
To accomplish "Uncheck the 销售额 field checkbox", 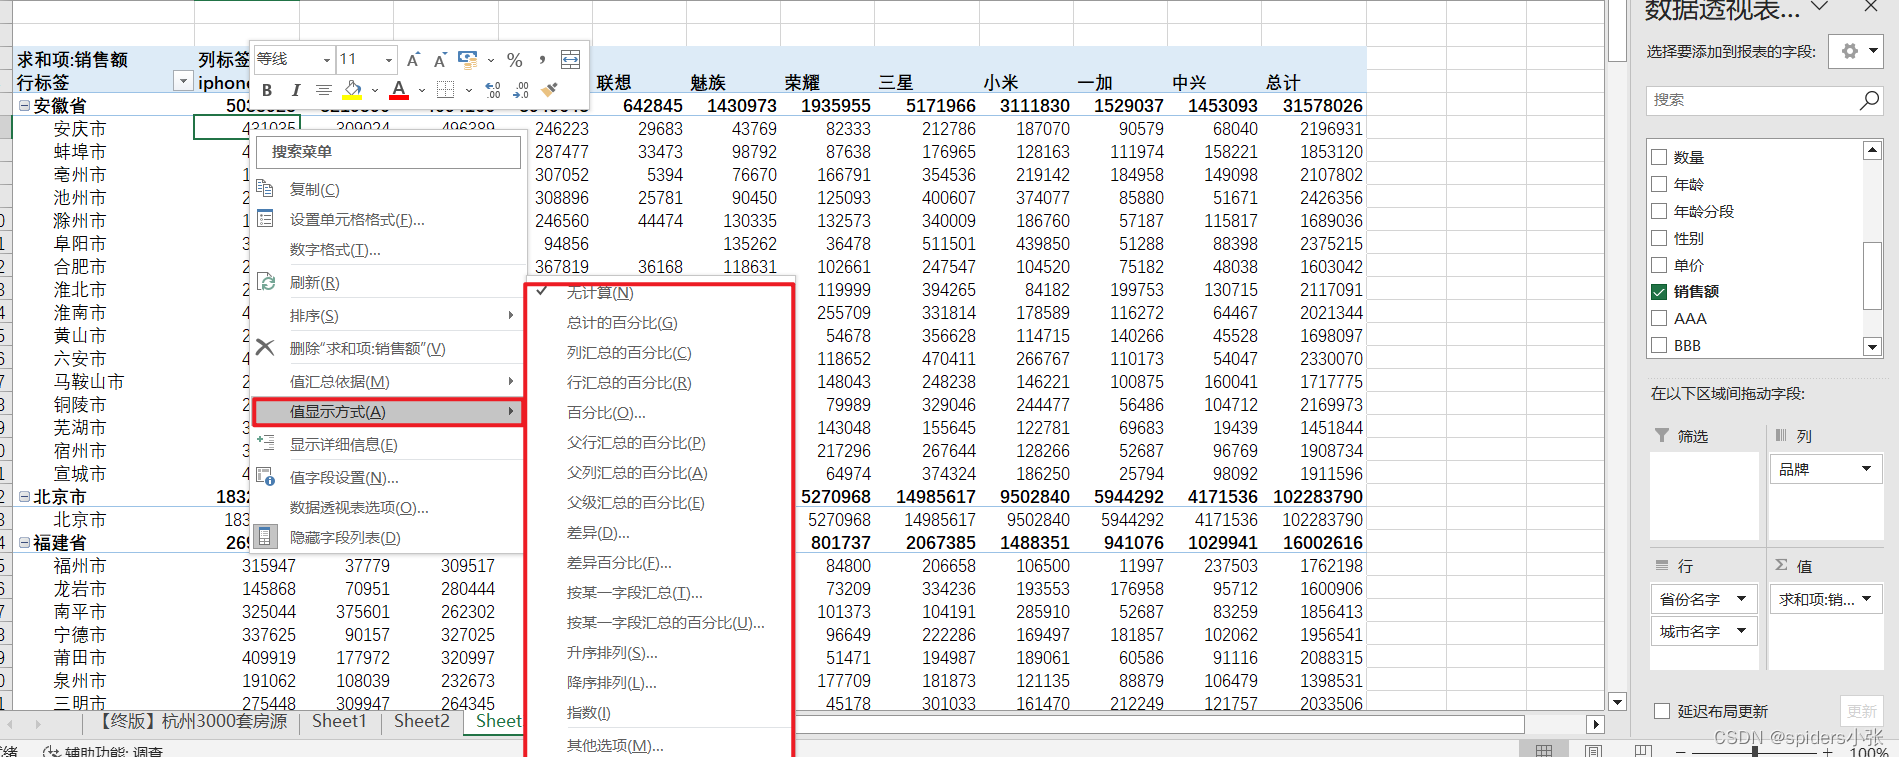I will [x=1659, y=292].
